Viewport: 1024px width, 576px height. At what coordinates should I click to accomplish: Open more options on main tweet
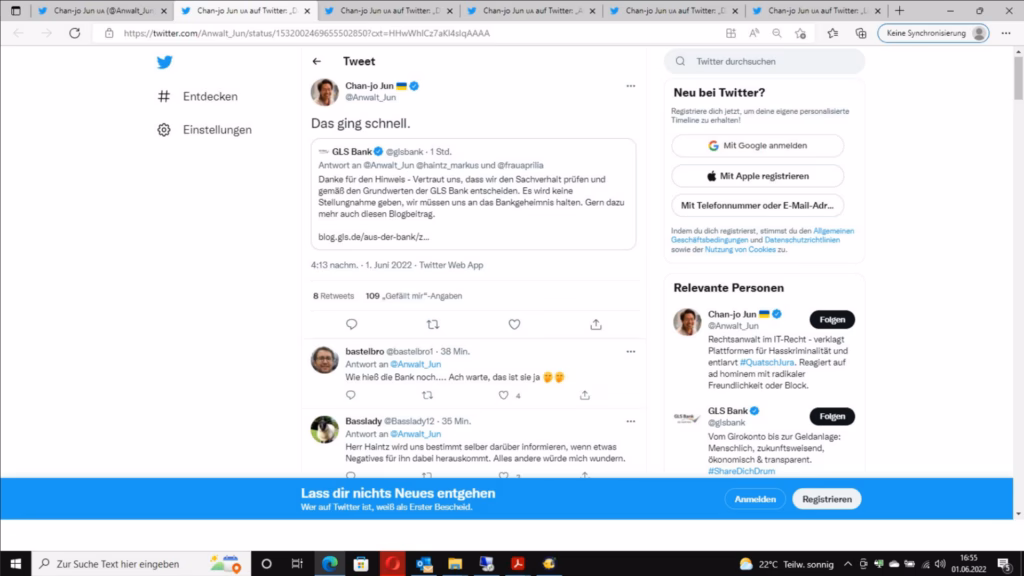tap(630, 86)
